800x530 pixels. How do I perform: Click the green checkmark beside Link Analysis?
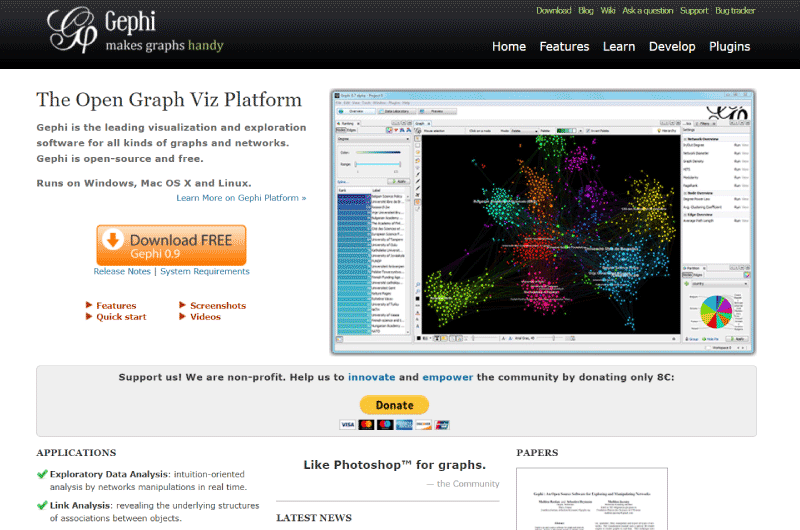coord(42,506)
